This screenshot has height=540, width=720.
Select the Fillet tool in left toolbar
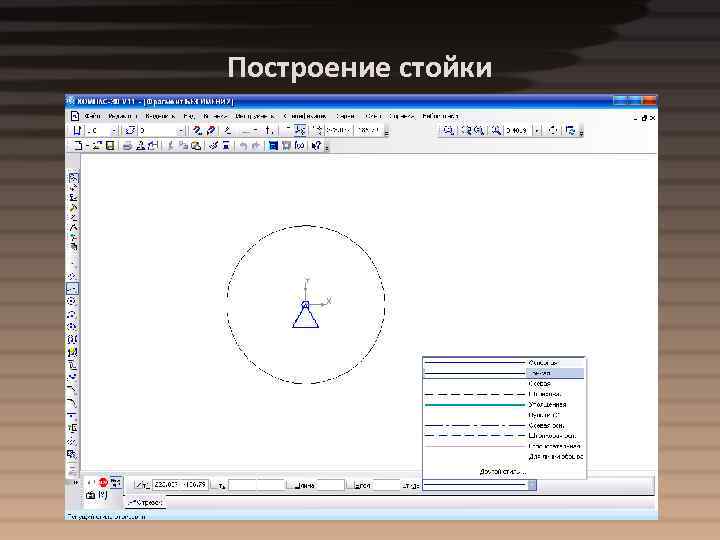pyautogui.click(x=72, y=403)
